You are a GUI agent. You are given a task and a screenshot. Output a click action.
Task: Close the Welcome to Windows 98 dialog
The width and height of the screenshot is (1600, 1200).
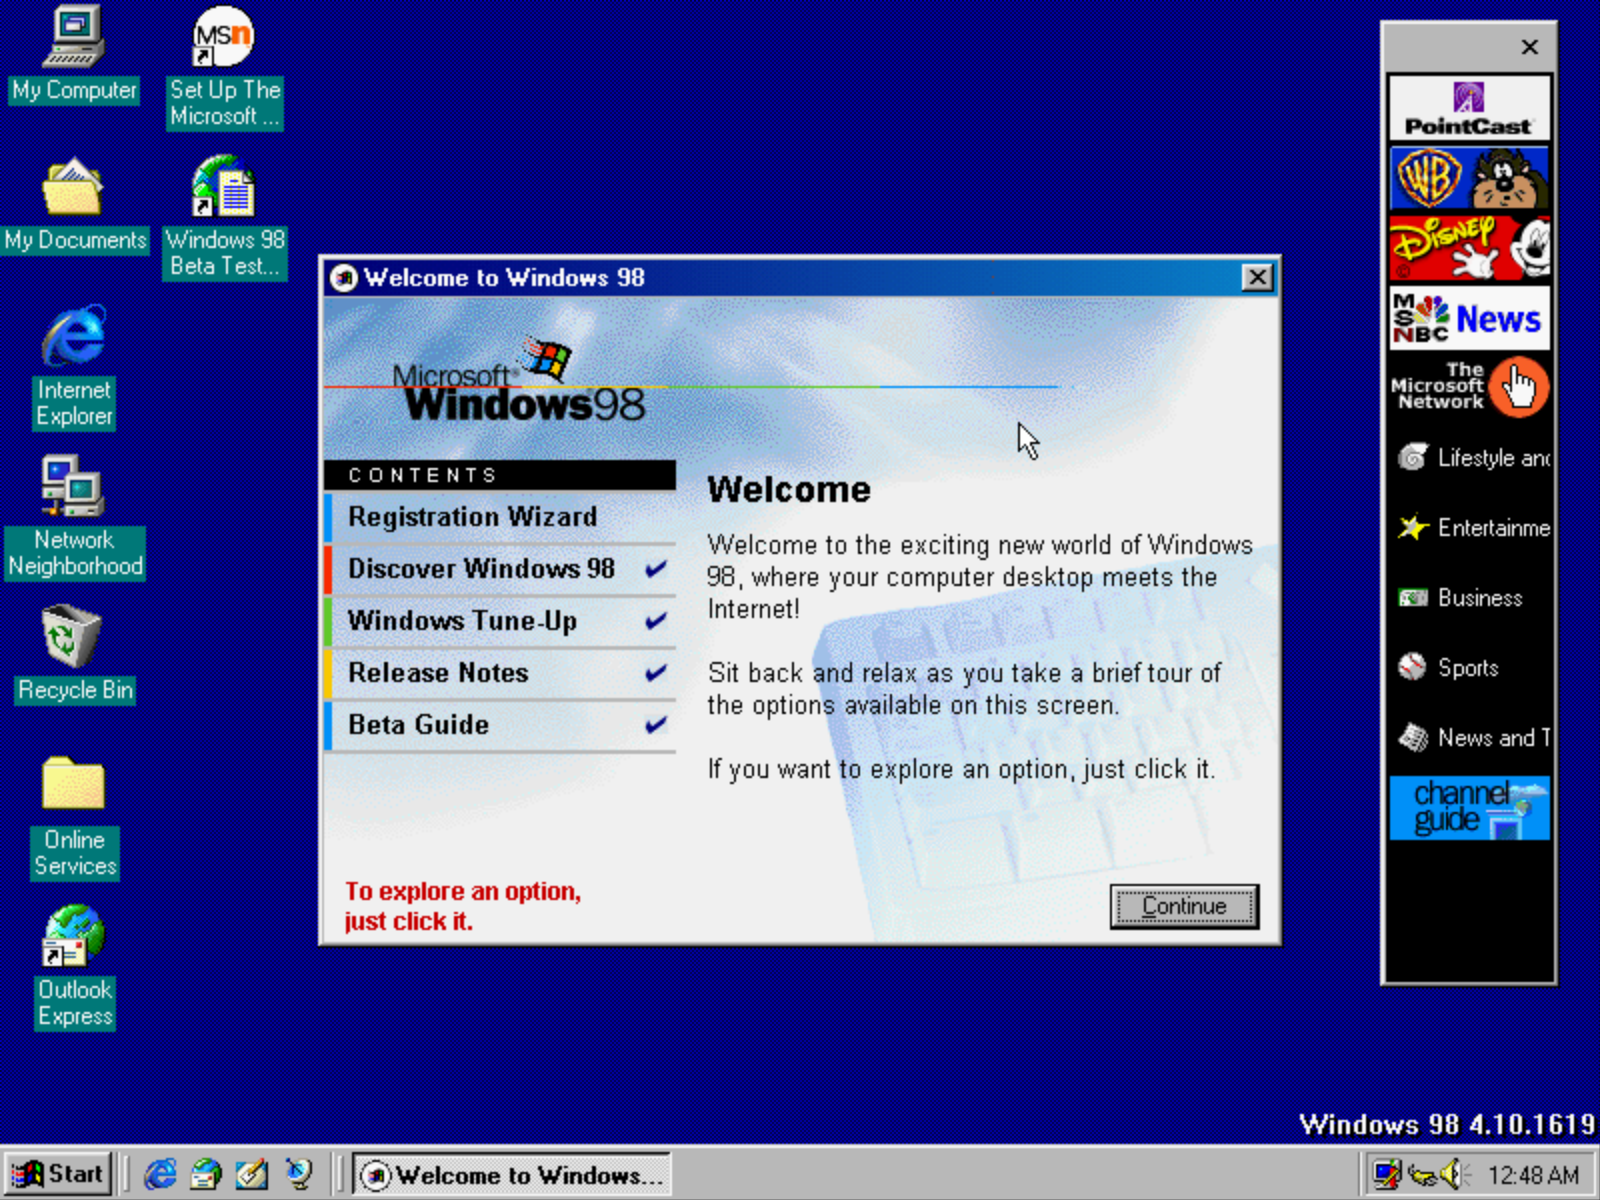pyautogui.click(x=1257, y=278)
